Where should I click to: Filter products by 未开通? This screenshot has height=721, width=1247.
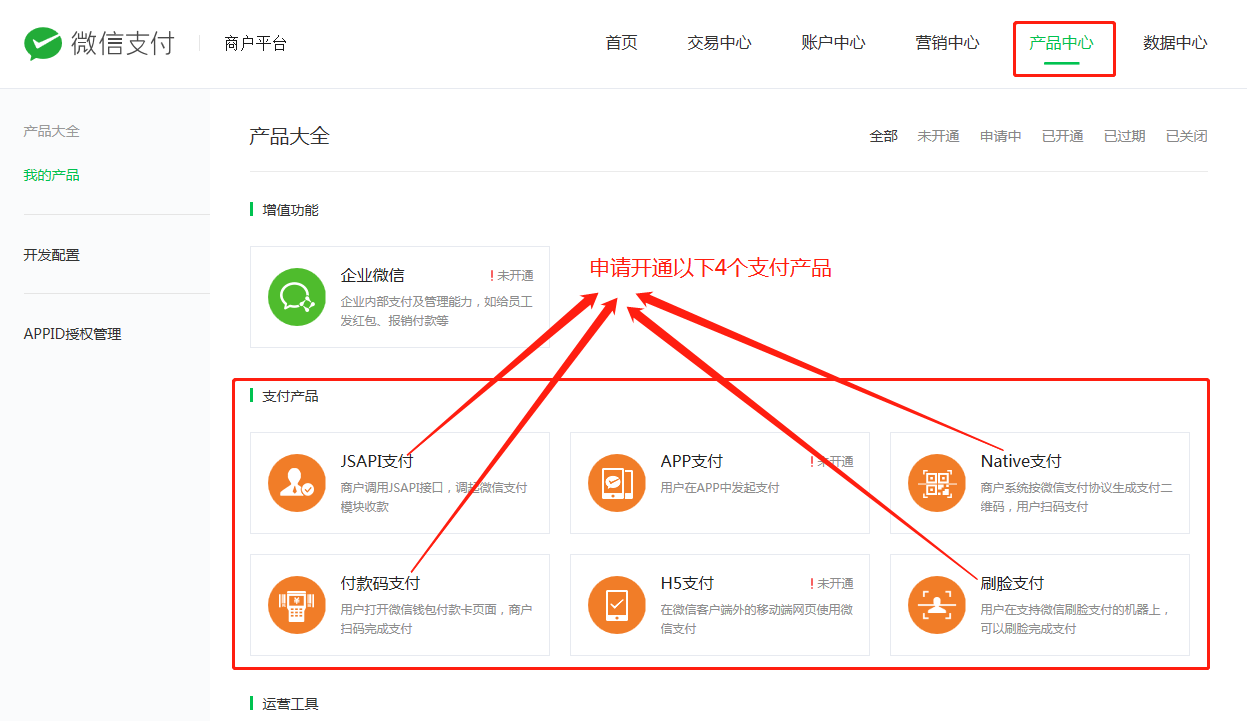[x=938, y=136]
